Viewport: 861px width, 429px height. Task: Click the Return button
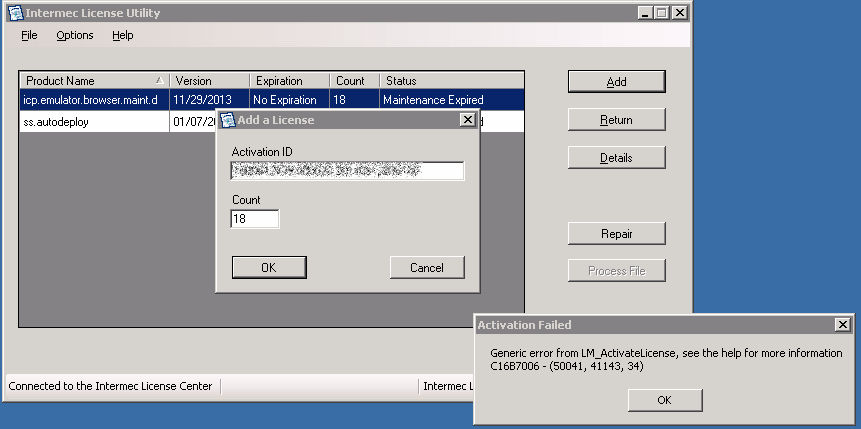[x=617, y=120]
